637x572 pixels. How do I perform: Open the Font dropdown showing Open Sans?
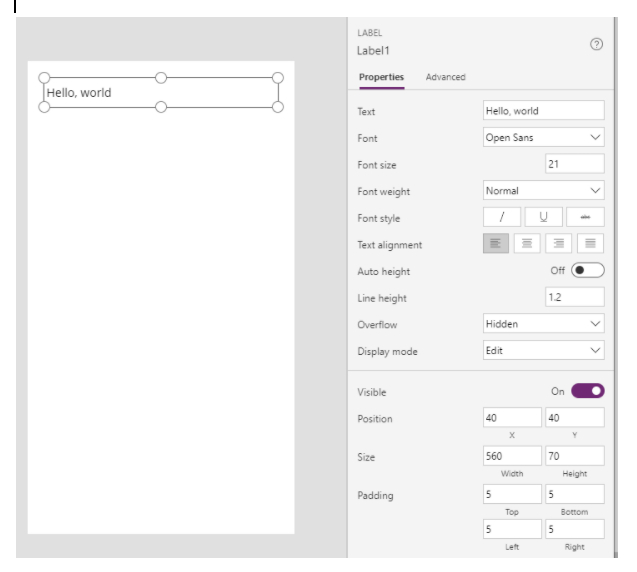544,137
